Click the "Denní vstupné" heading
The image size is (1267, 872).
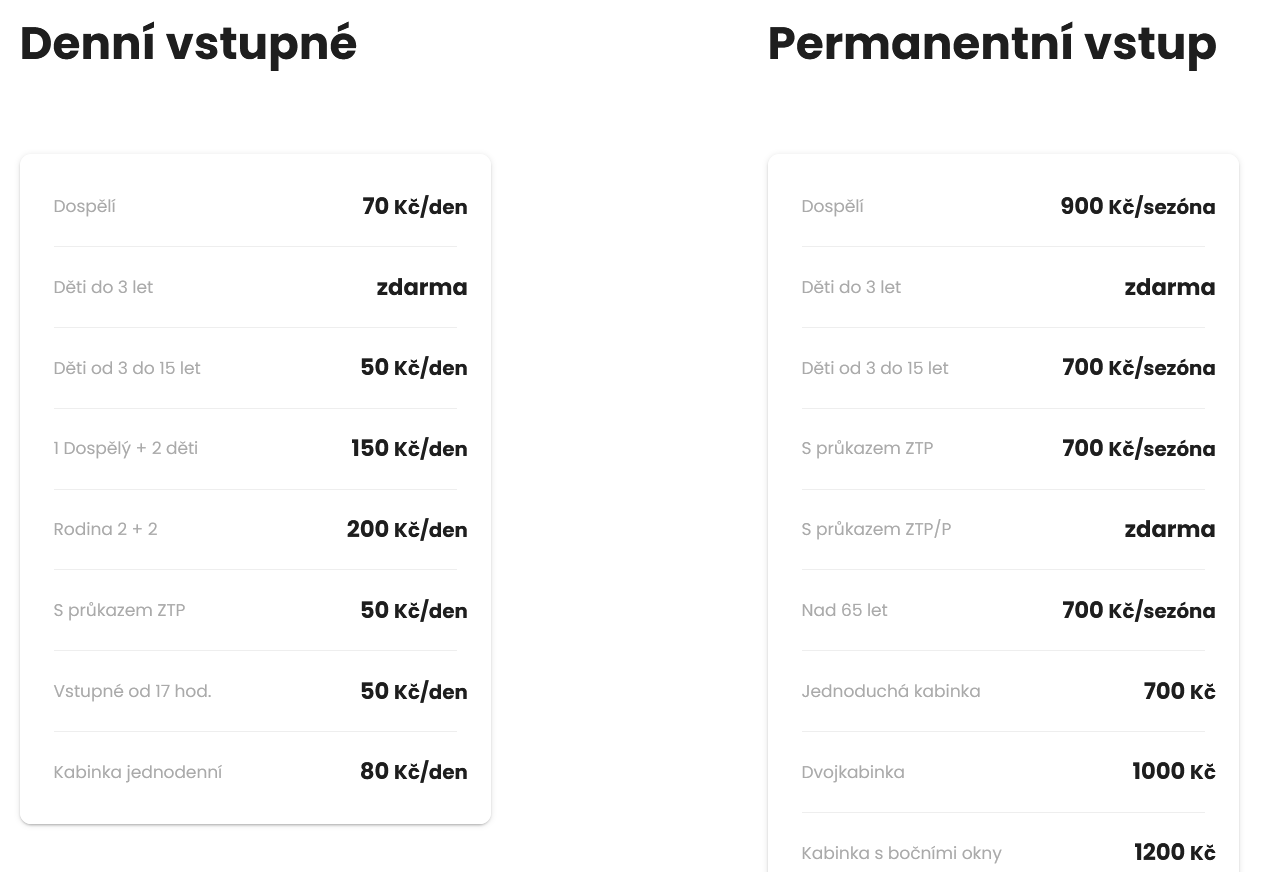pos(188,44)
